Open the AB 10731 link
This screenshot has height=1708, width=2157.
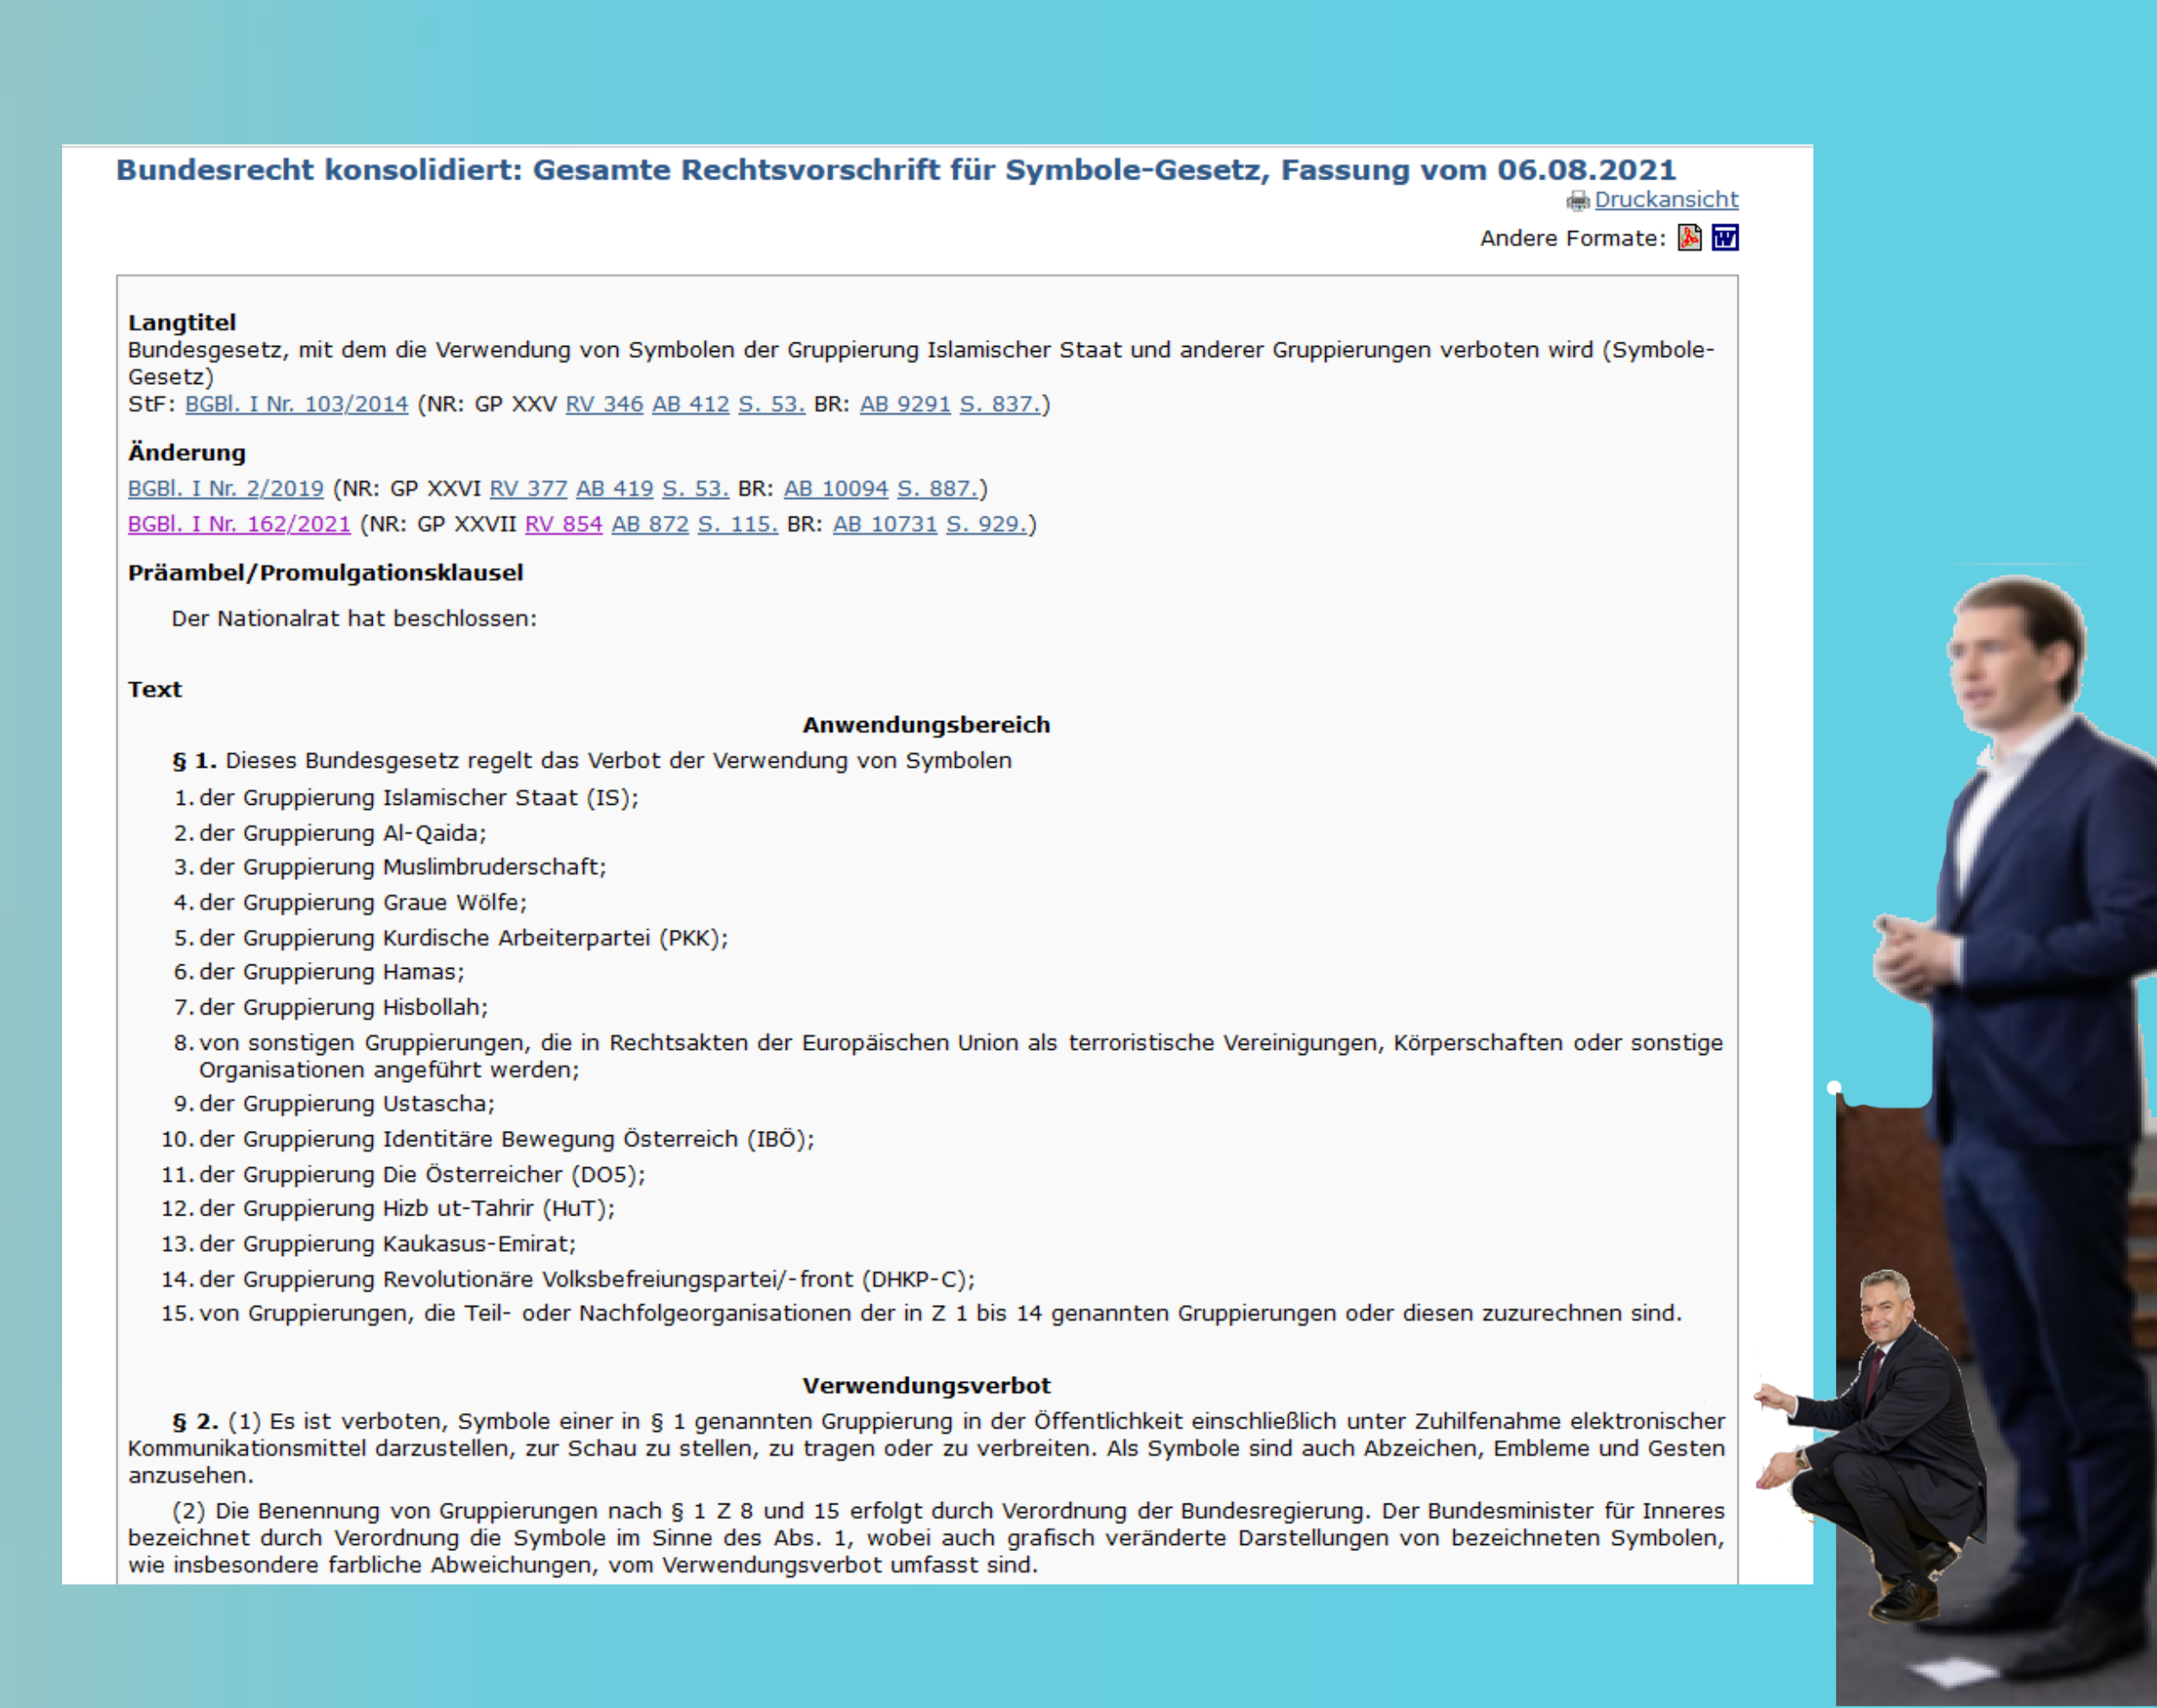tap(884, 524)
